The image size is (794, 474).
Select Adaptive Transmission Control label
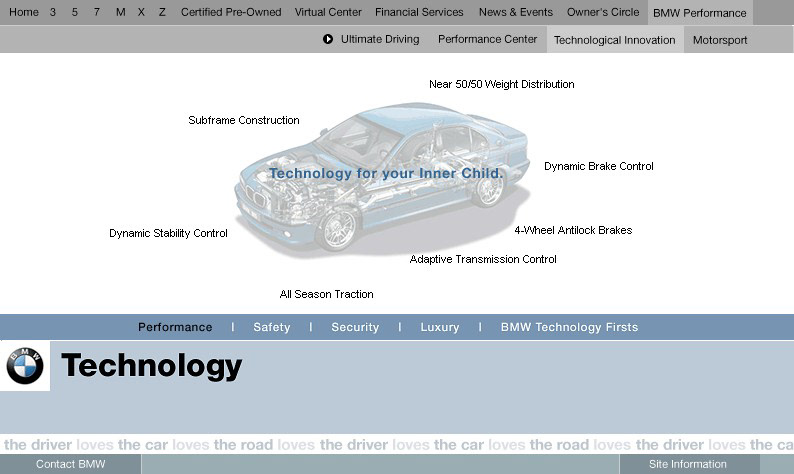click(x=483, y=259)
